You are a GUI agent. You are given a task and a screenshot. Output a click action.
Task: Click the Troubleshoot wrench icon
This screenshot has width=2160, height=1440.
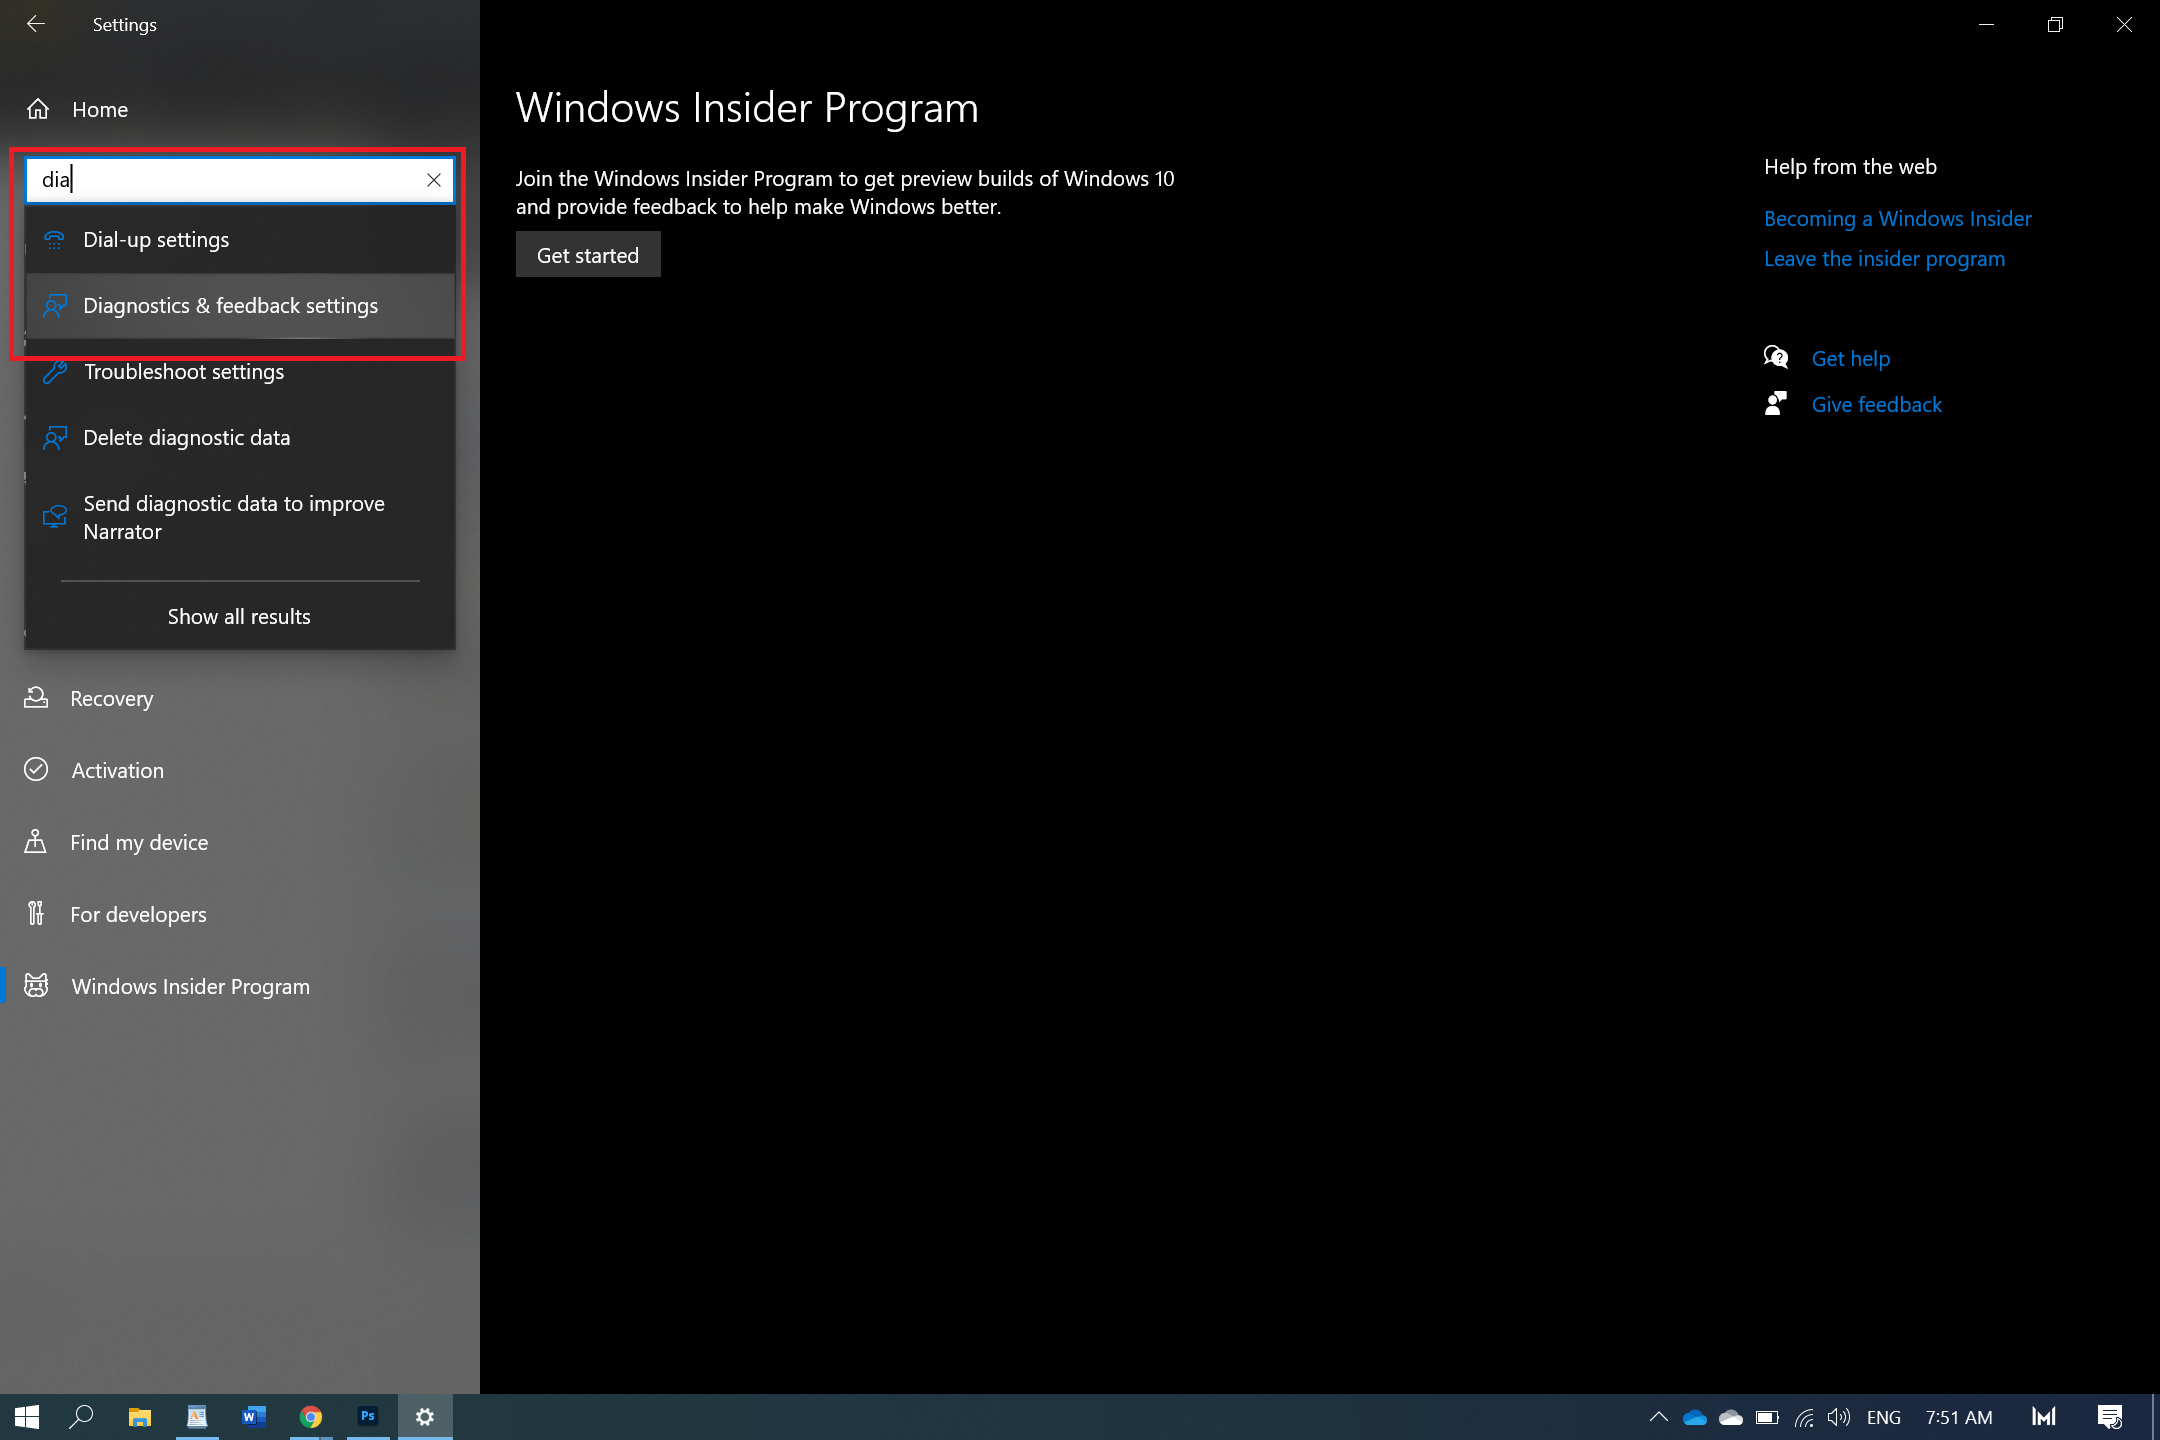tap(55, 372)
